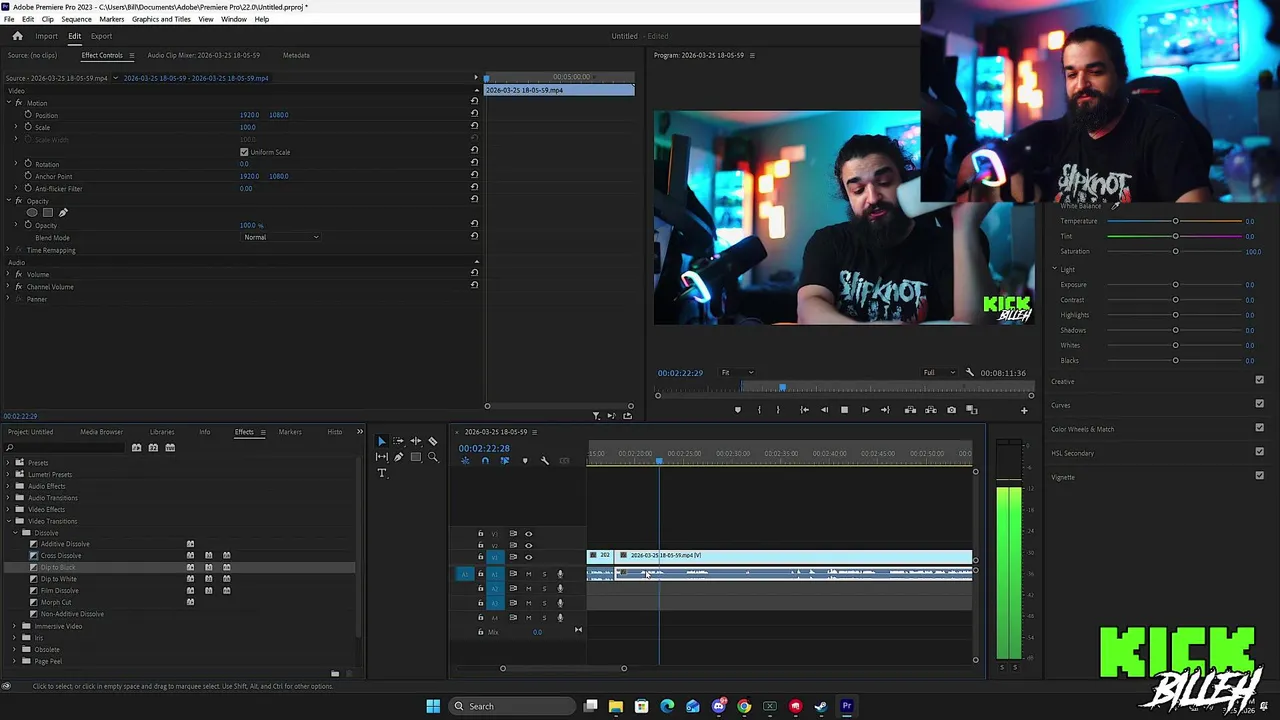Click Mark In bracket in Program Monitor

[759, 410]
